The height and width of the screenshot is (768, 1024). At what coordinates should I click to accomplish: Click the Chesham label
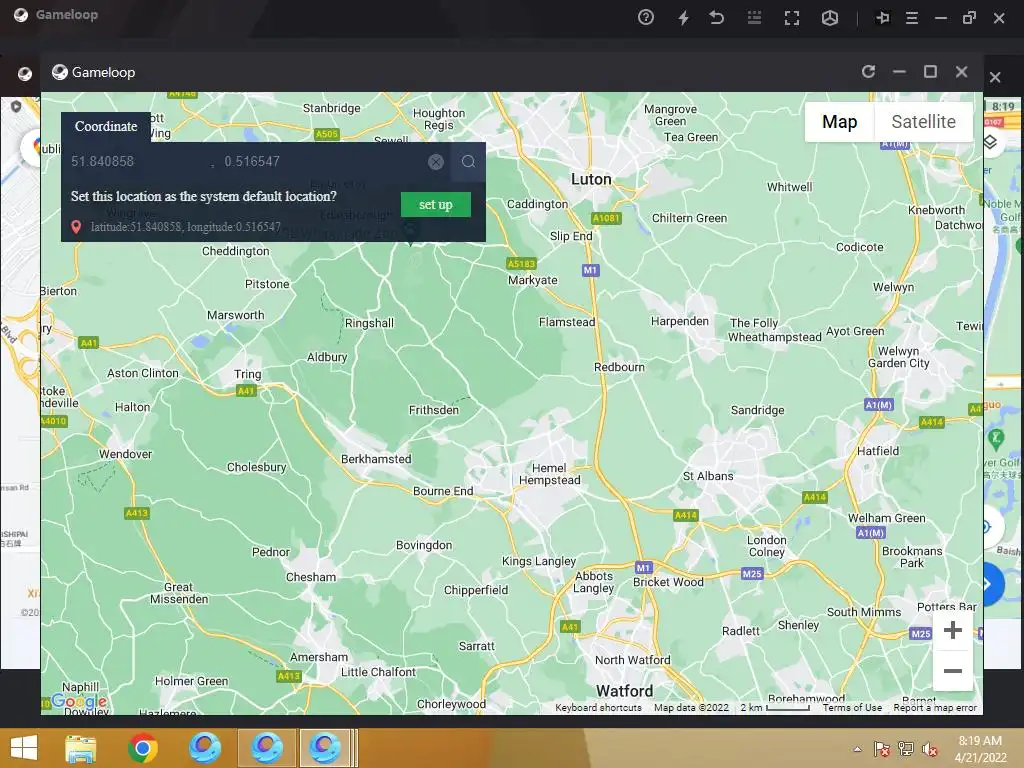pyautogui.click(x=311, y=577)
